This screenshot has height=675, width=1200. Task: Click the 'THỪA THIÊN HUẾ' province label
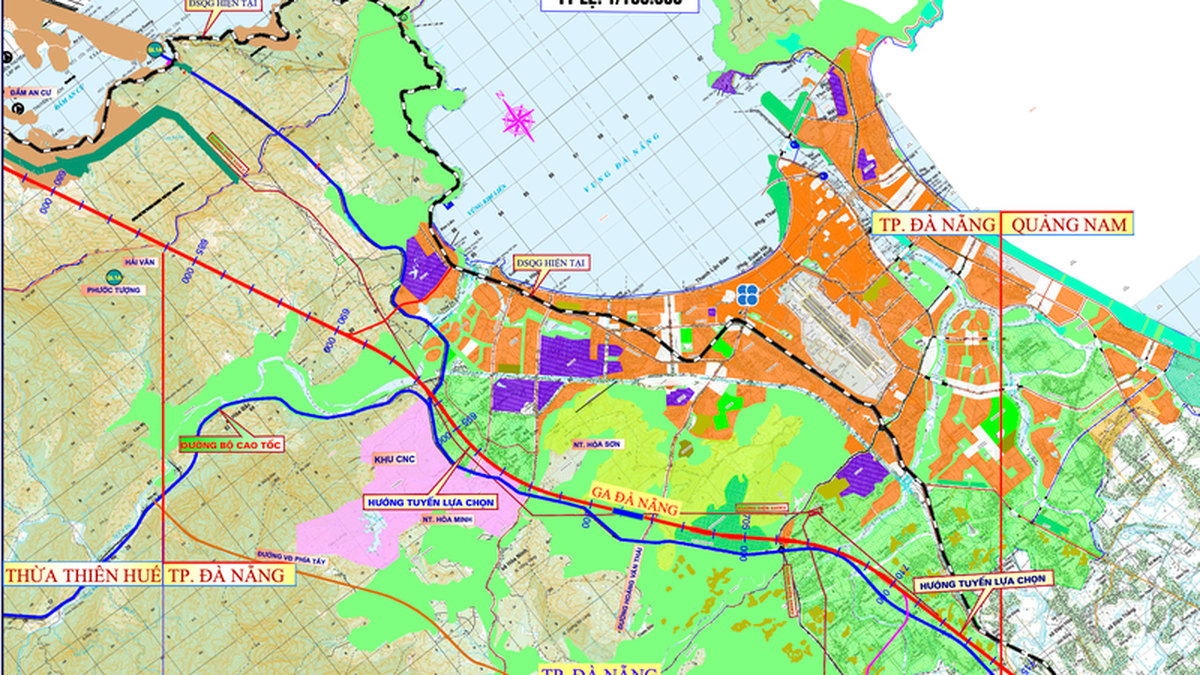81,575
